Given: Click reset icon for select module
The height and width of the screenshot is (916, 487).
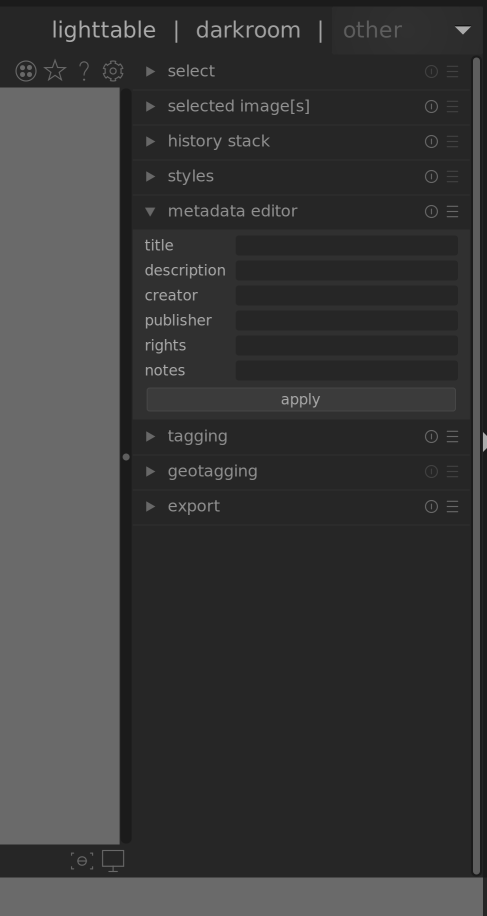Looking at the screenshot, I should click(431, 71).
